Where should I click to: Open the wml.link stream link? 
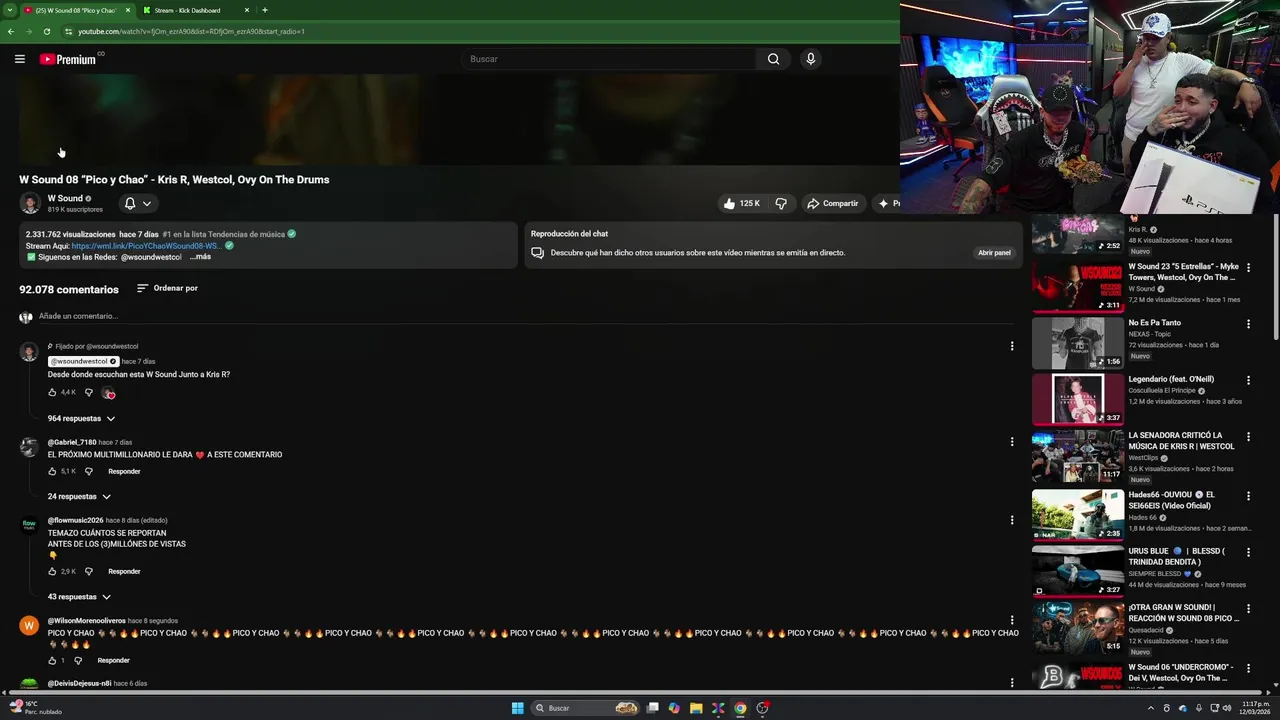pyautogui.click(x=146, y=246)
